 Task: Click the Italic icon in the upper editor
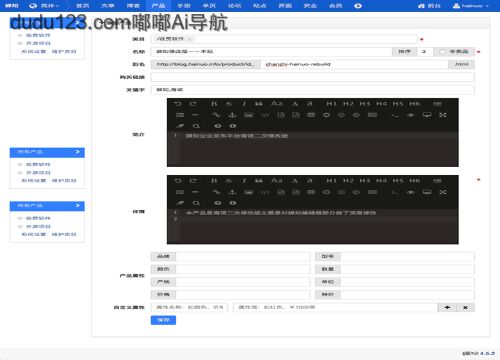[x=244, y=104]
